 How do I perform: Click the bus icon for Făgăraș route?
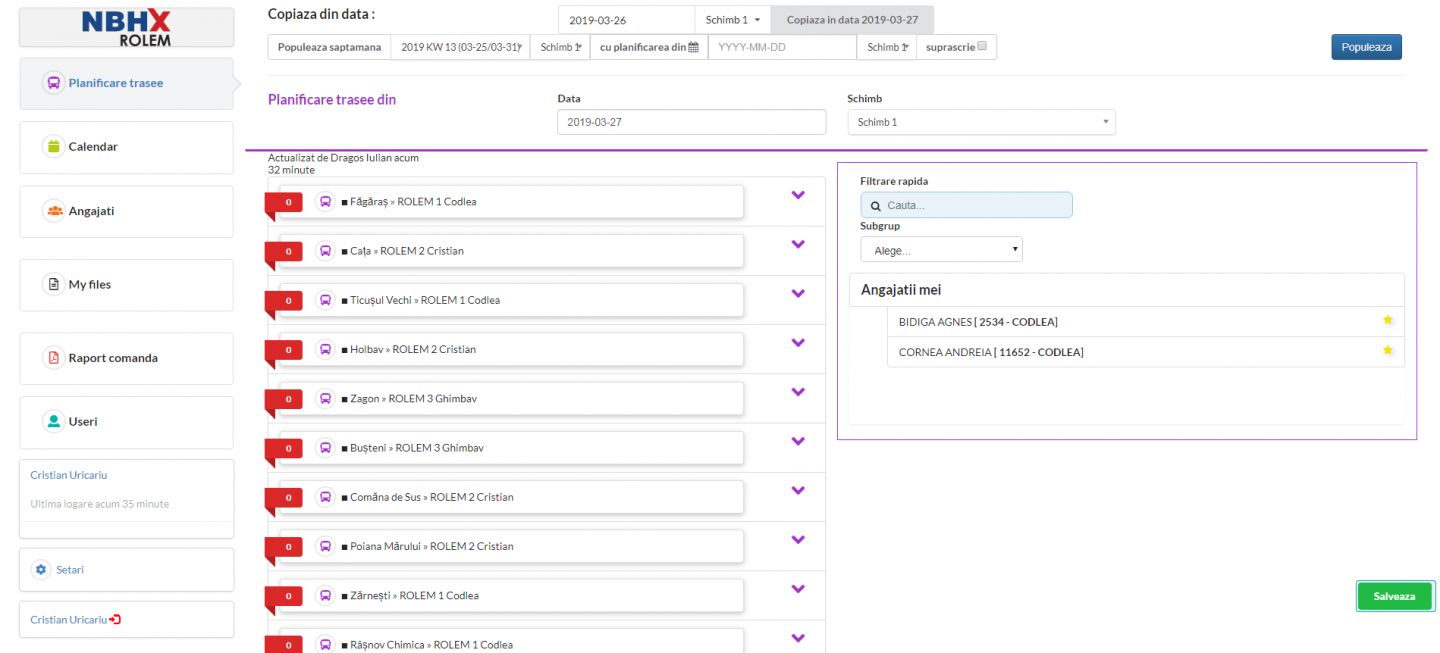(x=325, y=202)
